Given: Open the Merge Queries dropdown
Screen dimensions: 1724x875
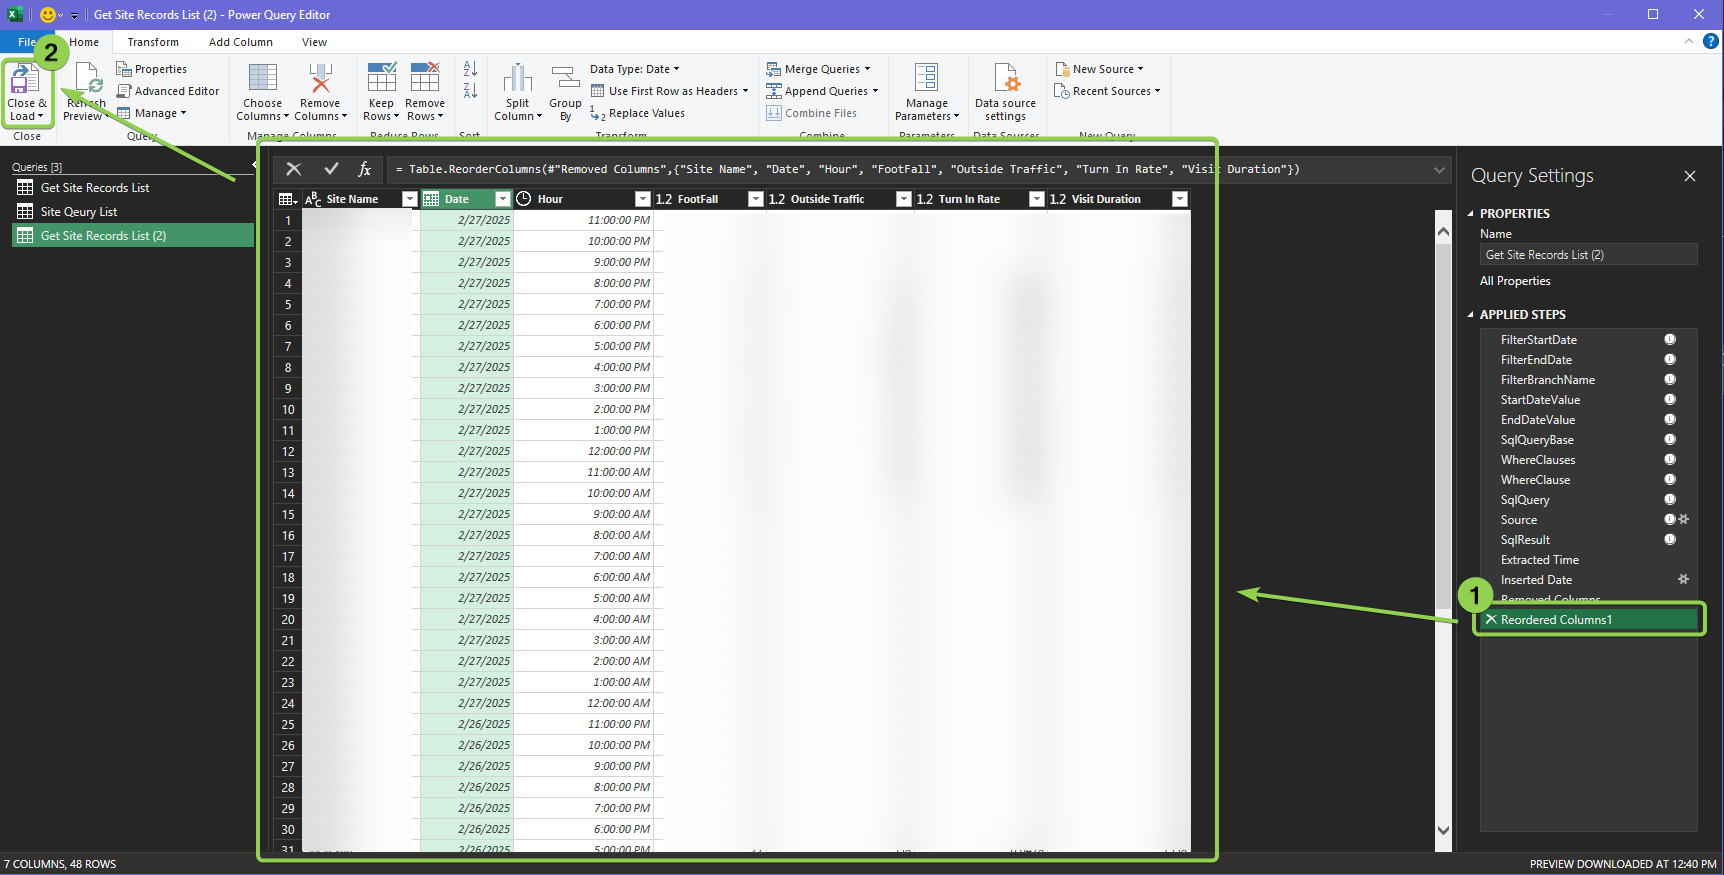Looking at the screenshot, I should click(x=818, y=69).
